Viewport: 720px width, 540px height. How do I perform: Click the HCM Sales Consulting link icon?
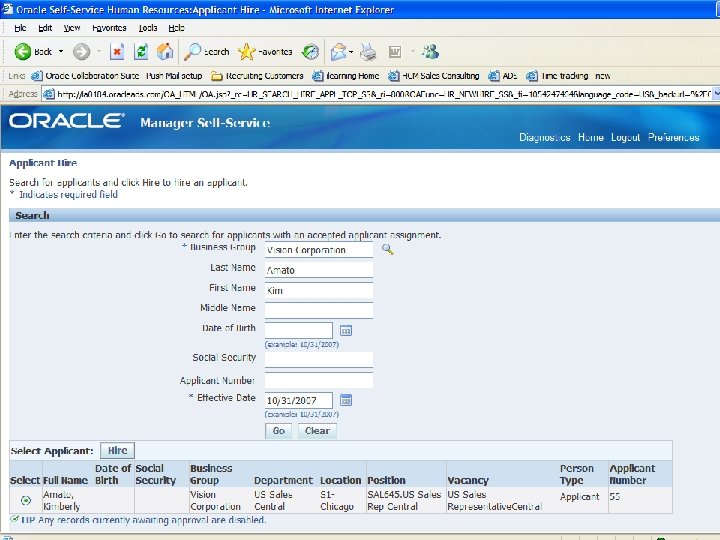click(x=394, y=76)
